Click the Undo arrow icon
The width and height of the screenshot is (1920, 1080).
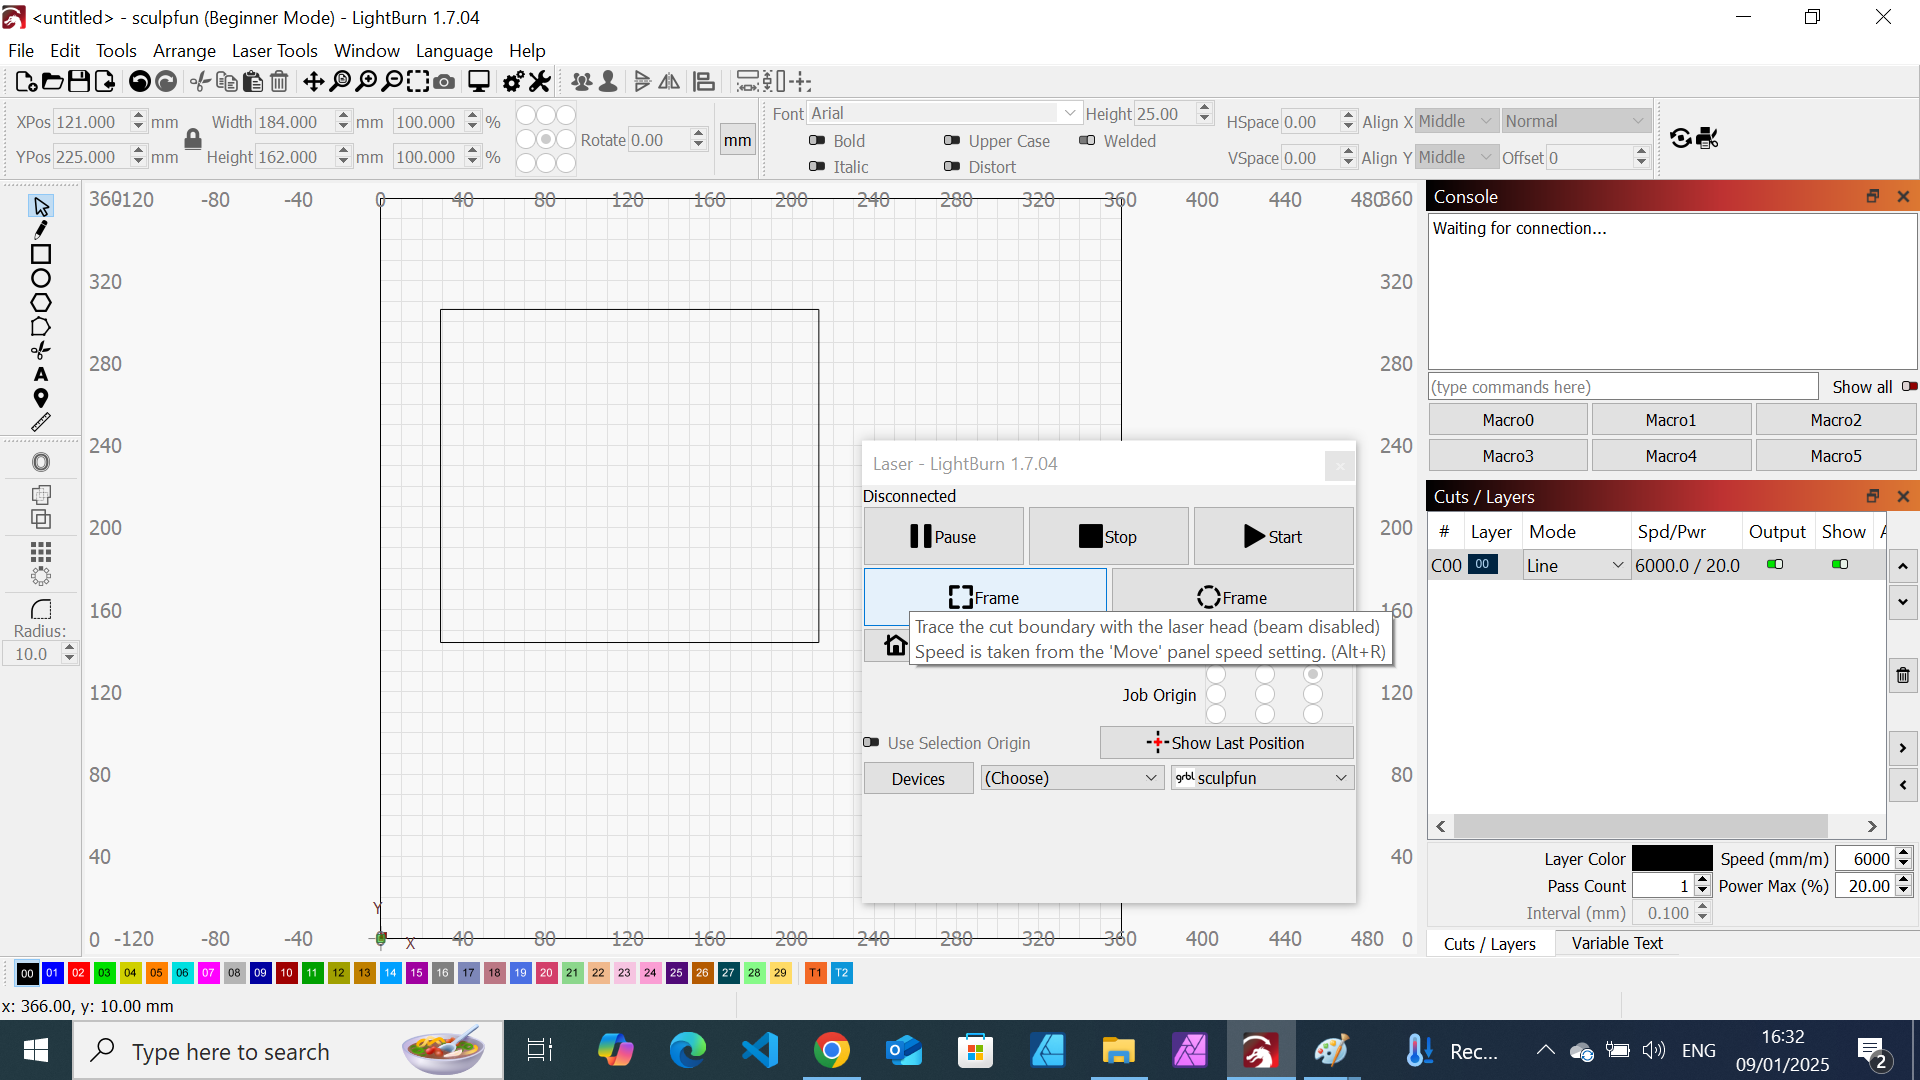click(x=140, y=82)
